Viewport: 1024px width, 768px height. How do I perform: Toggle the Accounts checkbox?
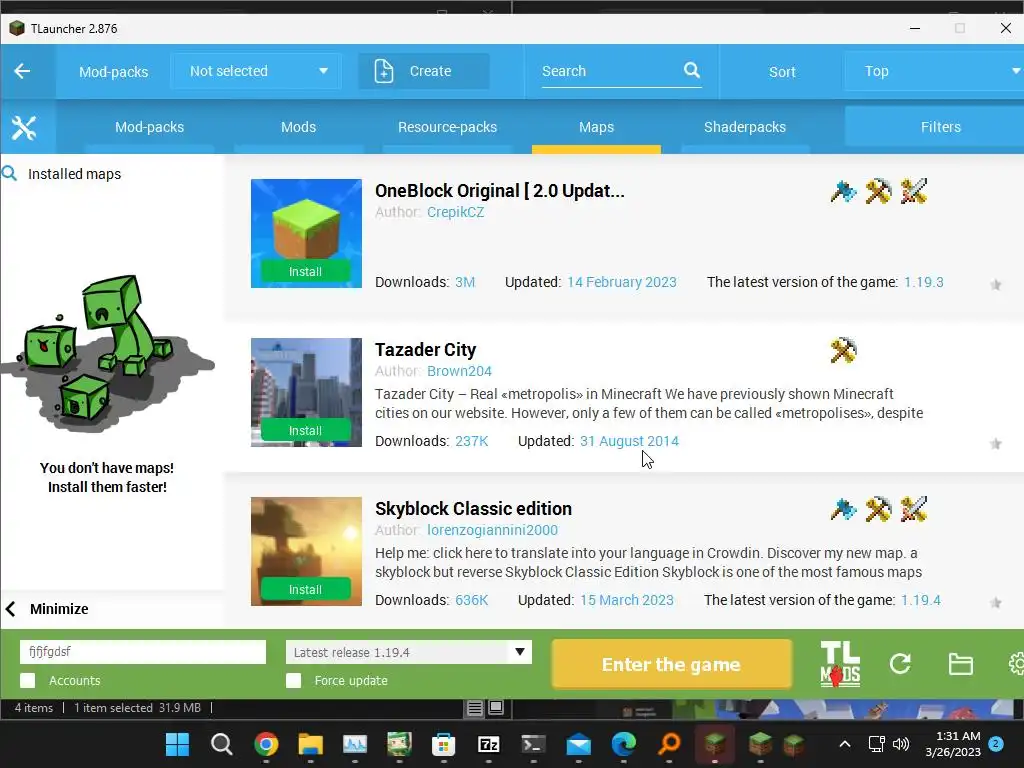(27, 680)
